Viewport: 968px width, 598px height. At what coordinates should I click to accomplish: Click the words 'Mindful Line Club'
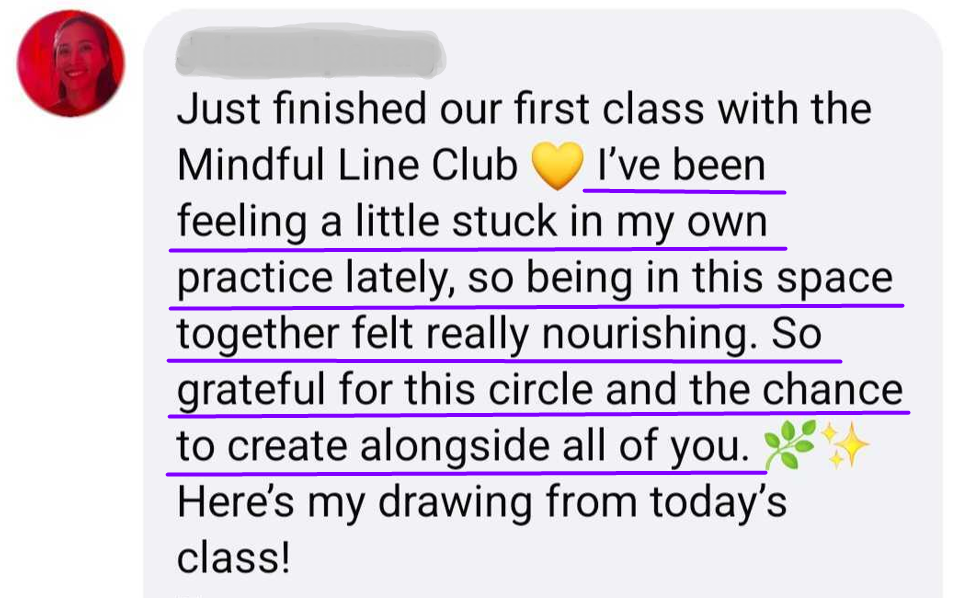click(347, 165)
